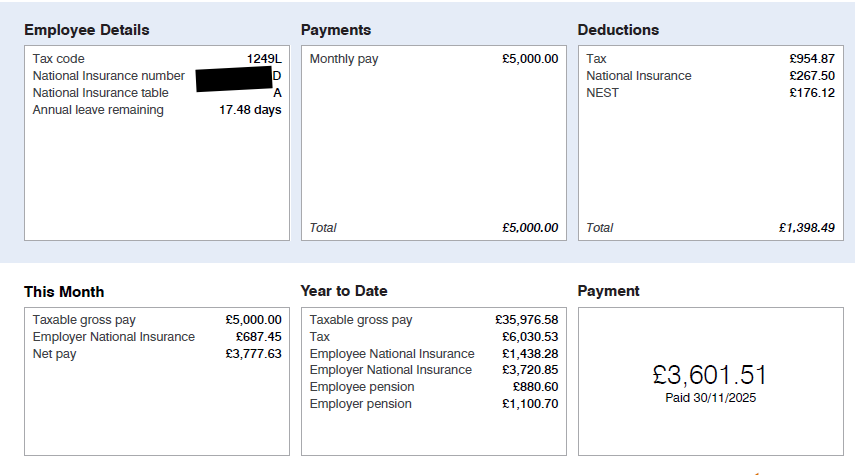Select the Monthly pay amount £5,000.00
The width and height of the screenshot is (855, 475).
click(530, 59)
